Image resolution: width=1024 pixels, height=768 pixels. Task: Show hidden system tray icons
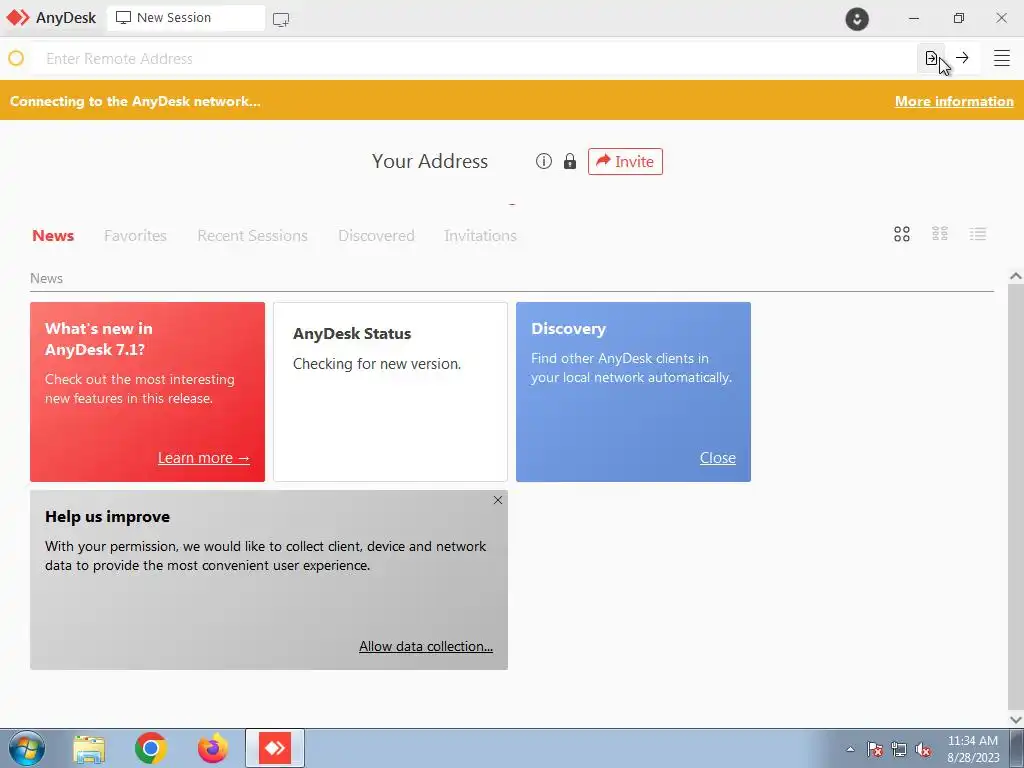point(850,749)
